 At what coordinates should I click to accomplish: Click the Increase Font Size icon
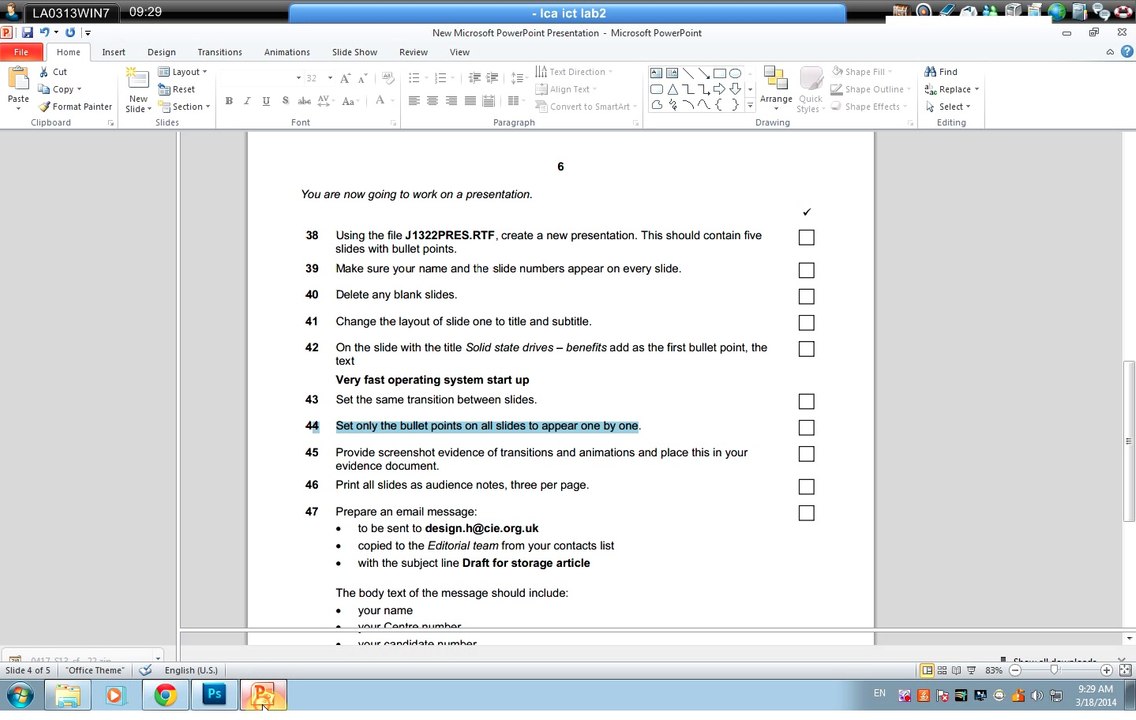[345, 78]
